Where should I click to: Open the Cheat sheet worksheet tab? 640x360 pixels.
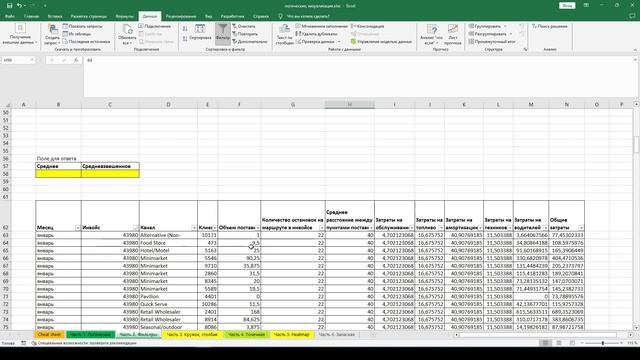49,335
